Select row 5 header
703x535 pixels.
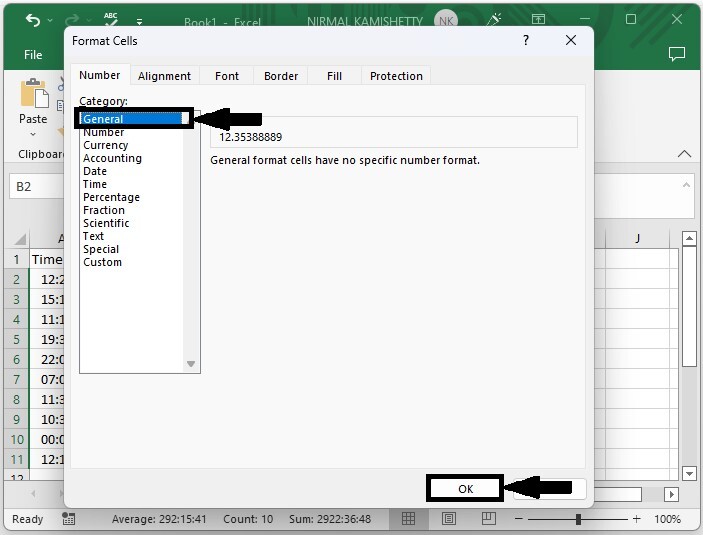point(16,339)
